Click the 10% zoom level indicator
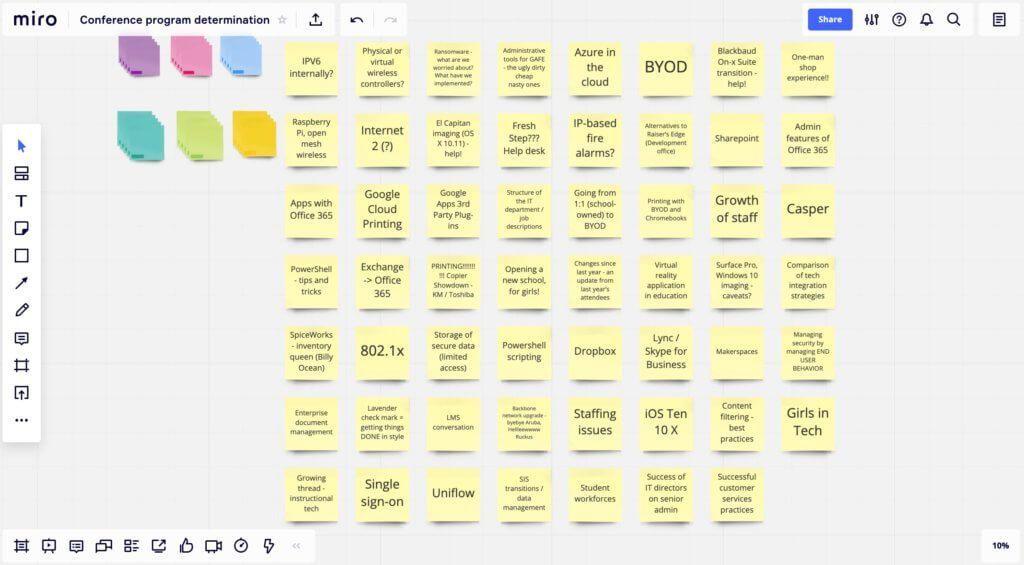This screenshot has height=565, width=1024. click(1000, 545)
